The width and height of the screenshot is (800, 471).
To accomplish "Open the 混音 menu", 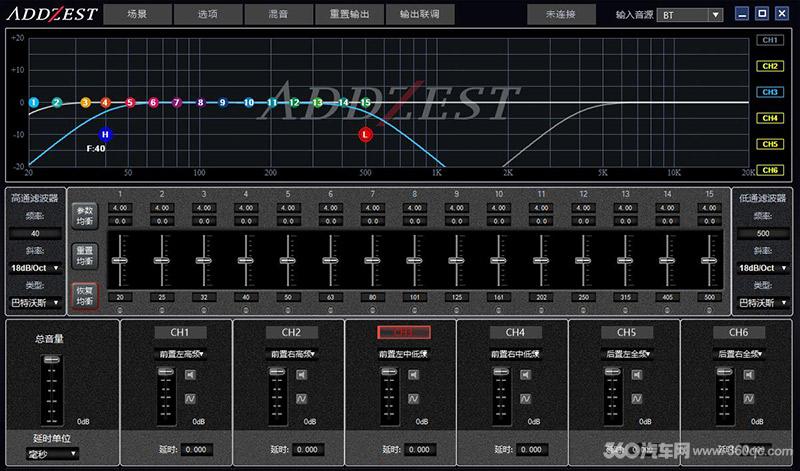I will tap(278, 14).
